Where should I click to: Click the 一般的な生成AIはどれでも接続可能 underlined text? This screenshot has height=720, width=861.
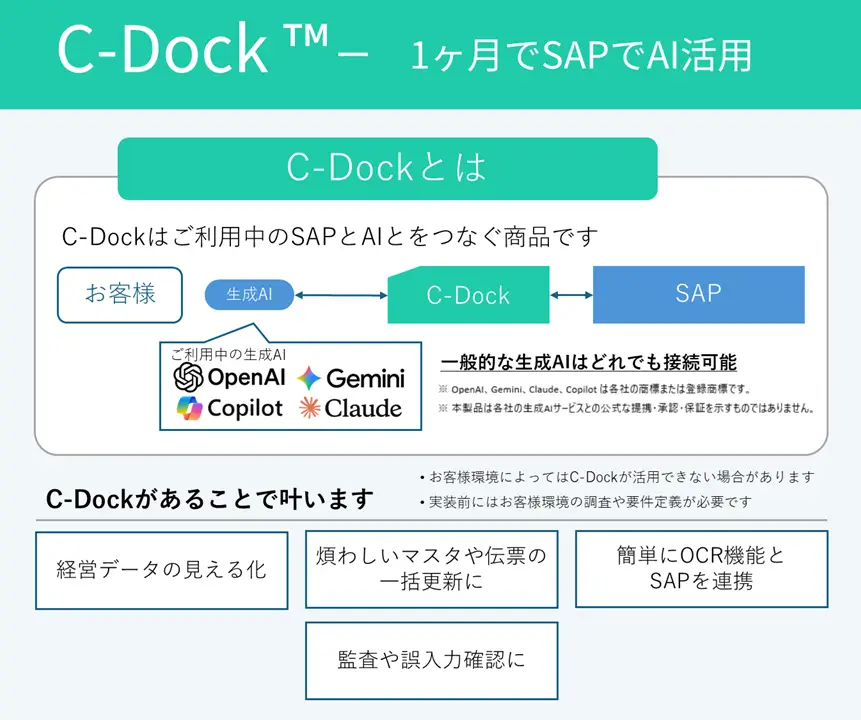pyautogui.click(x=588, y=362)
